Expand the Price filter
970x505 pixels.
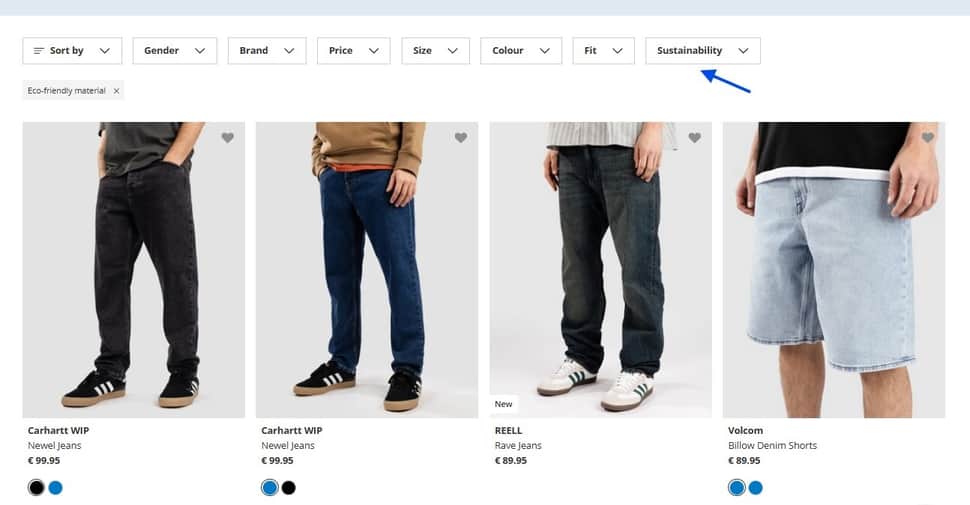pyautogui.click(x=353, y=51)
